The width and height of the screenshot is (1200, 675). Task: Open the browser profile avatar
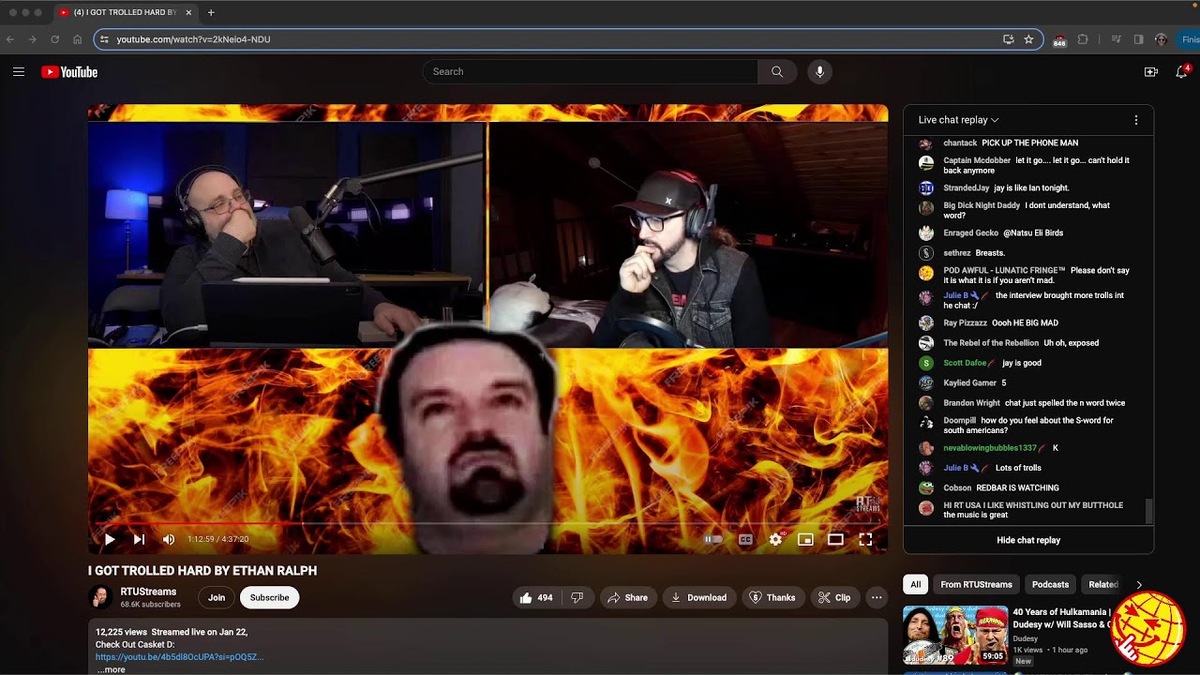pos(1161,39)
